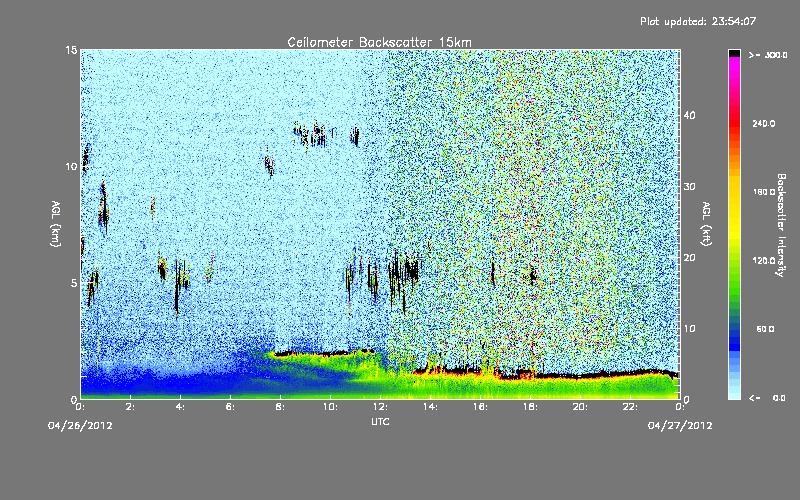Image resolution: width=800 pixels, height=500 pixels.
Task: Pick the black swatch atop the colorbar
Action: point(734,53)
